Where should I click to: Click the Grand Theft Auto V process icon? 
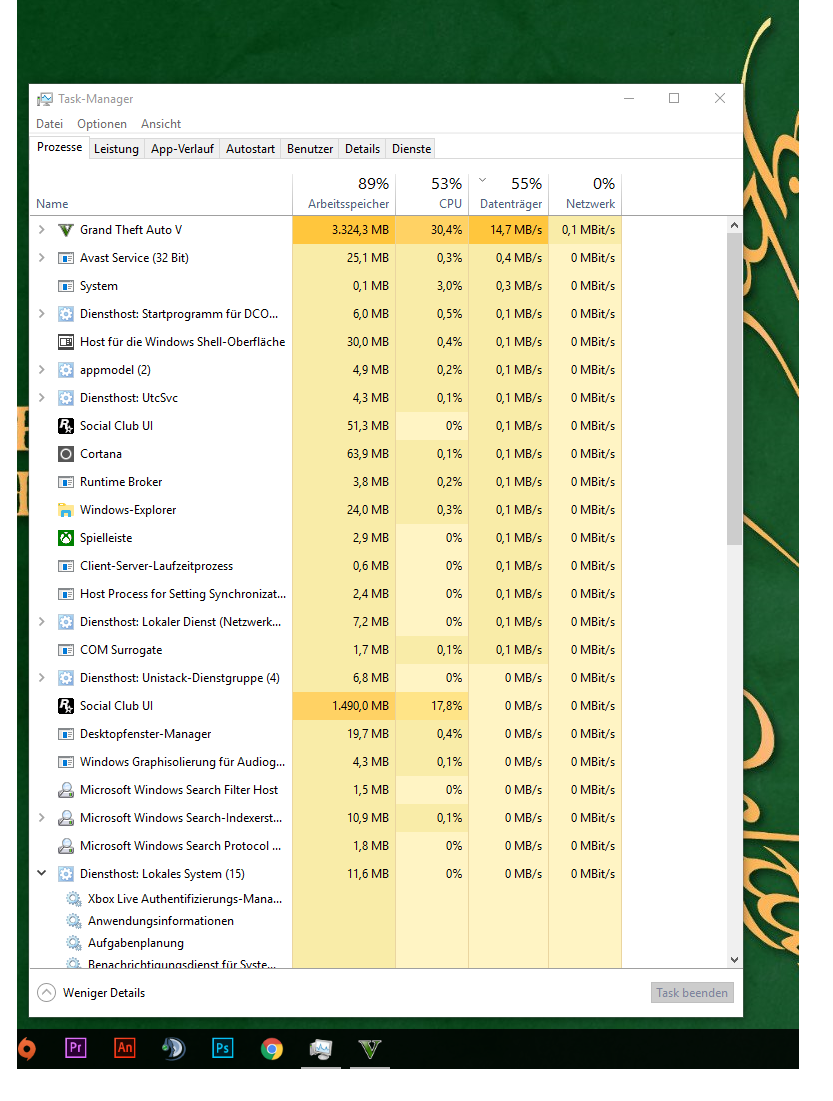pyautogui.click(x=65, y=230)
